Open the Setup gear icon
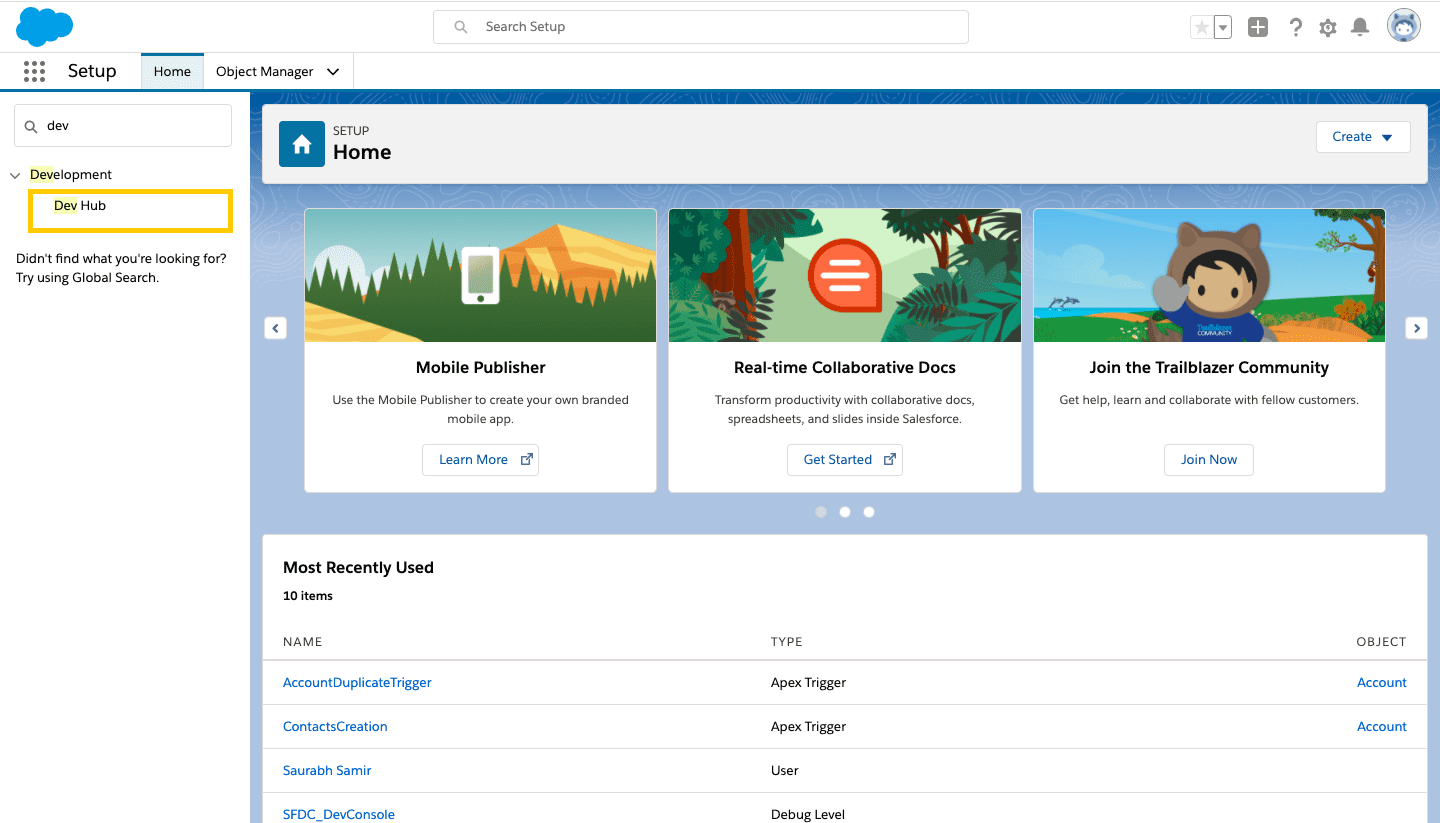Screen dimensions: 1440x823 (1328, 28)
